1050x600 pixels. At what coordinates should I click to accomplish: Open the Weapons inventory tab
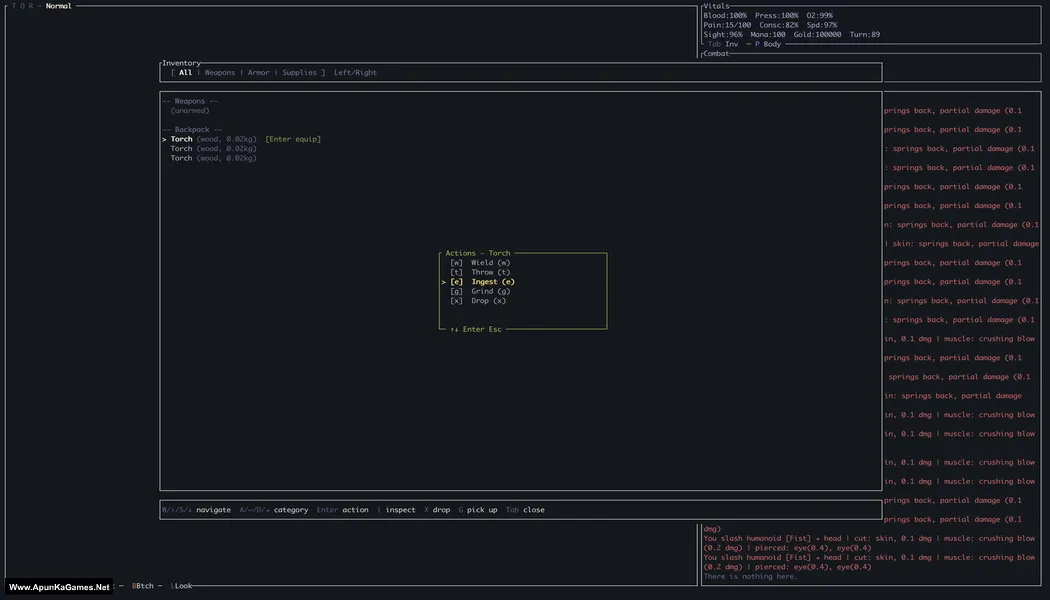pos(220,73)
